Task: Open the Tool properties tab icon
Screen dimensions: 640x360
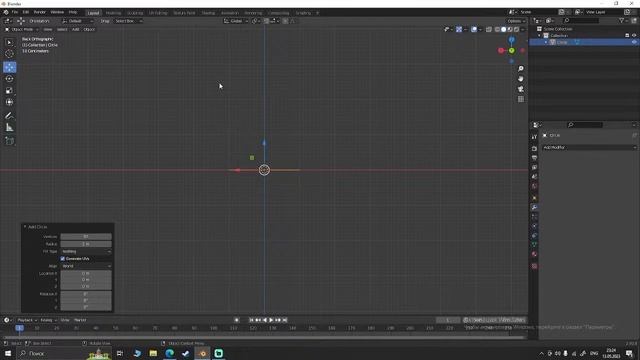Action: 534,137
